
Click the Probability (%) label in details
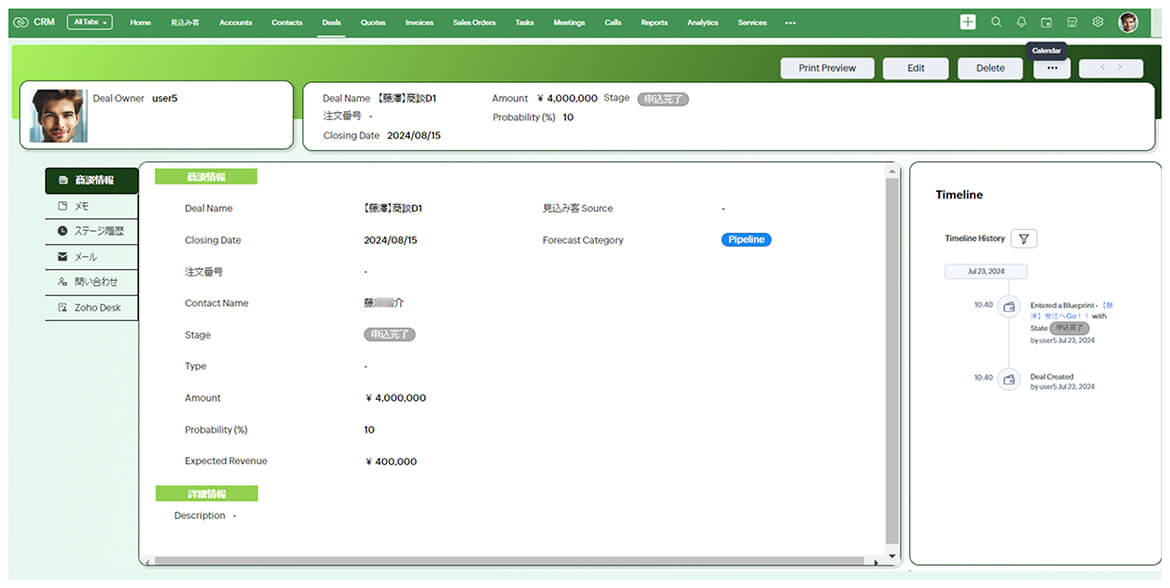[216, 430]
